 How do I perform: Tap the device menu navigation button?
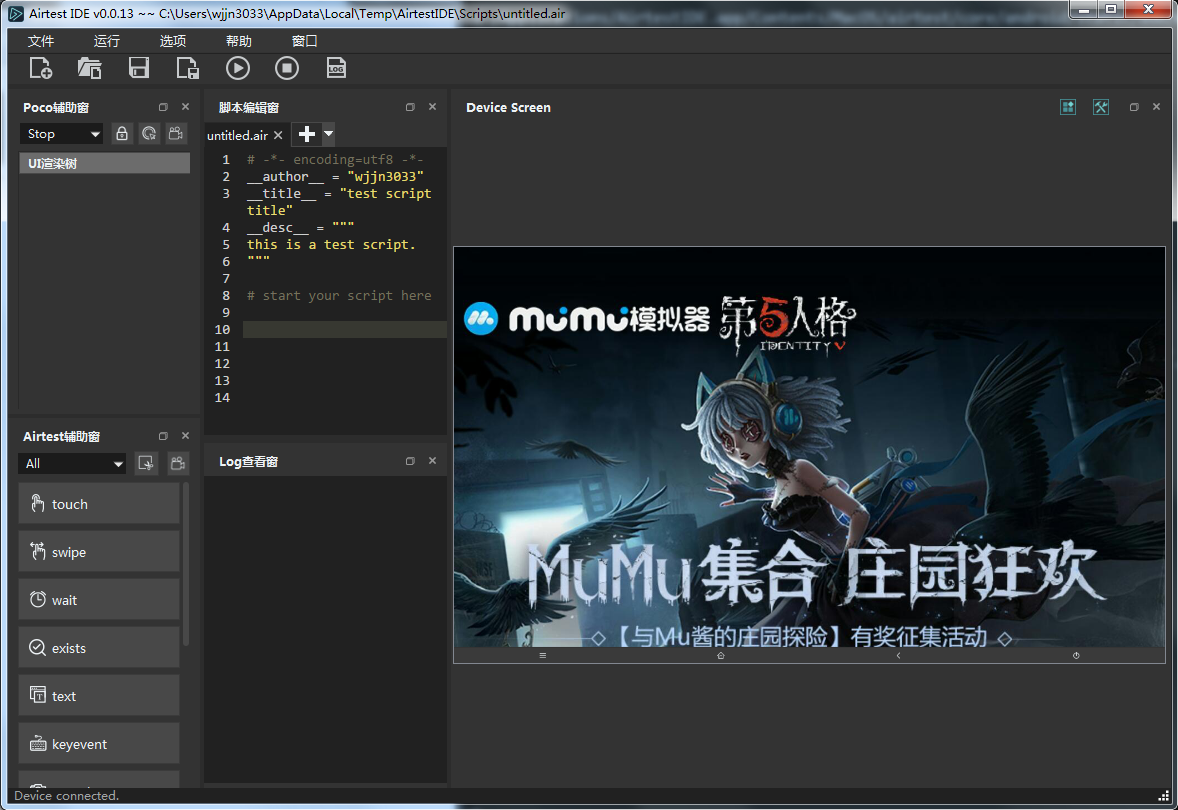[x=542, y=655]
